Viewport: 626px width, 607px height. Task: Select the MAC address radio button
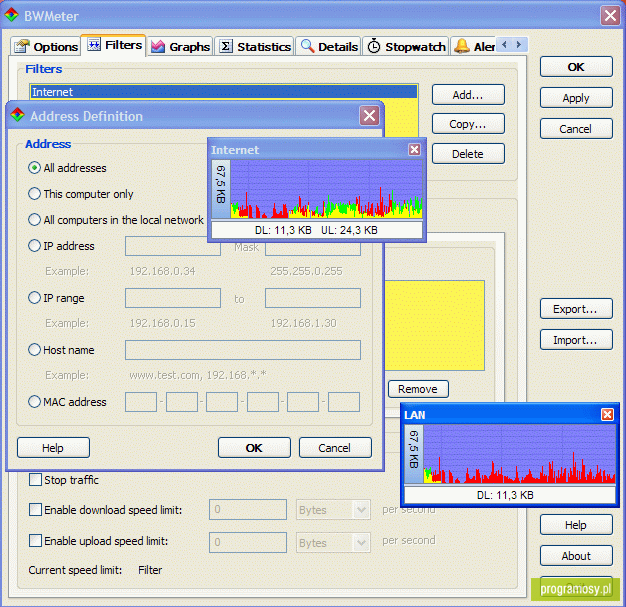tap(34, 401)
